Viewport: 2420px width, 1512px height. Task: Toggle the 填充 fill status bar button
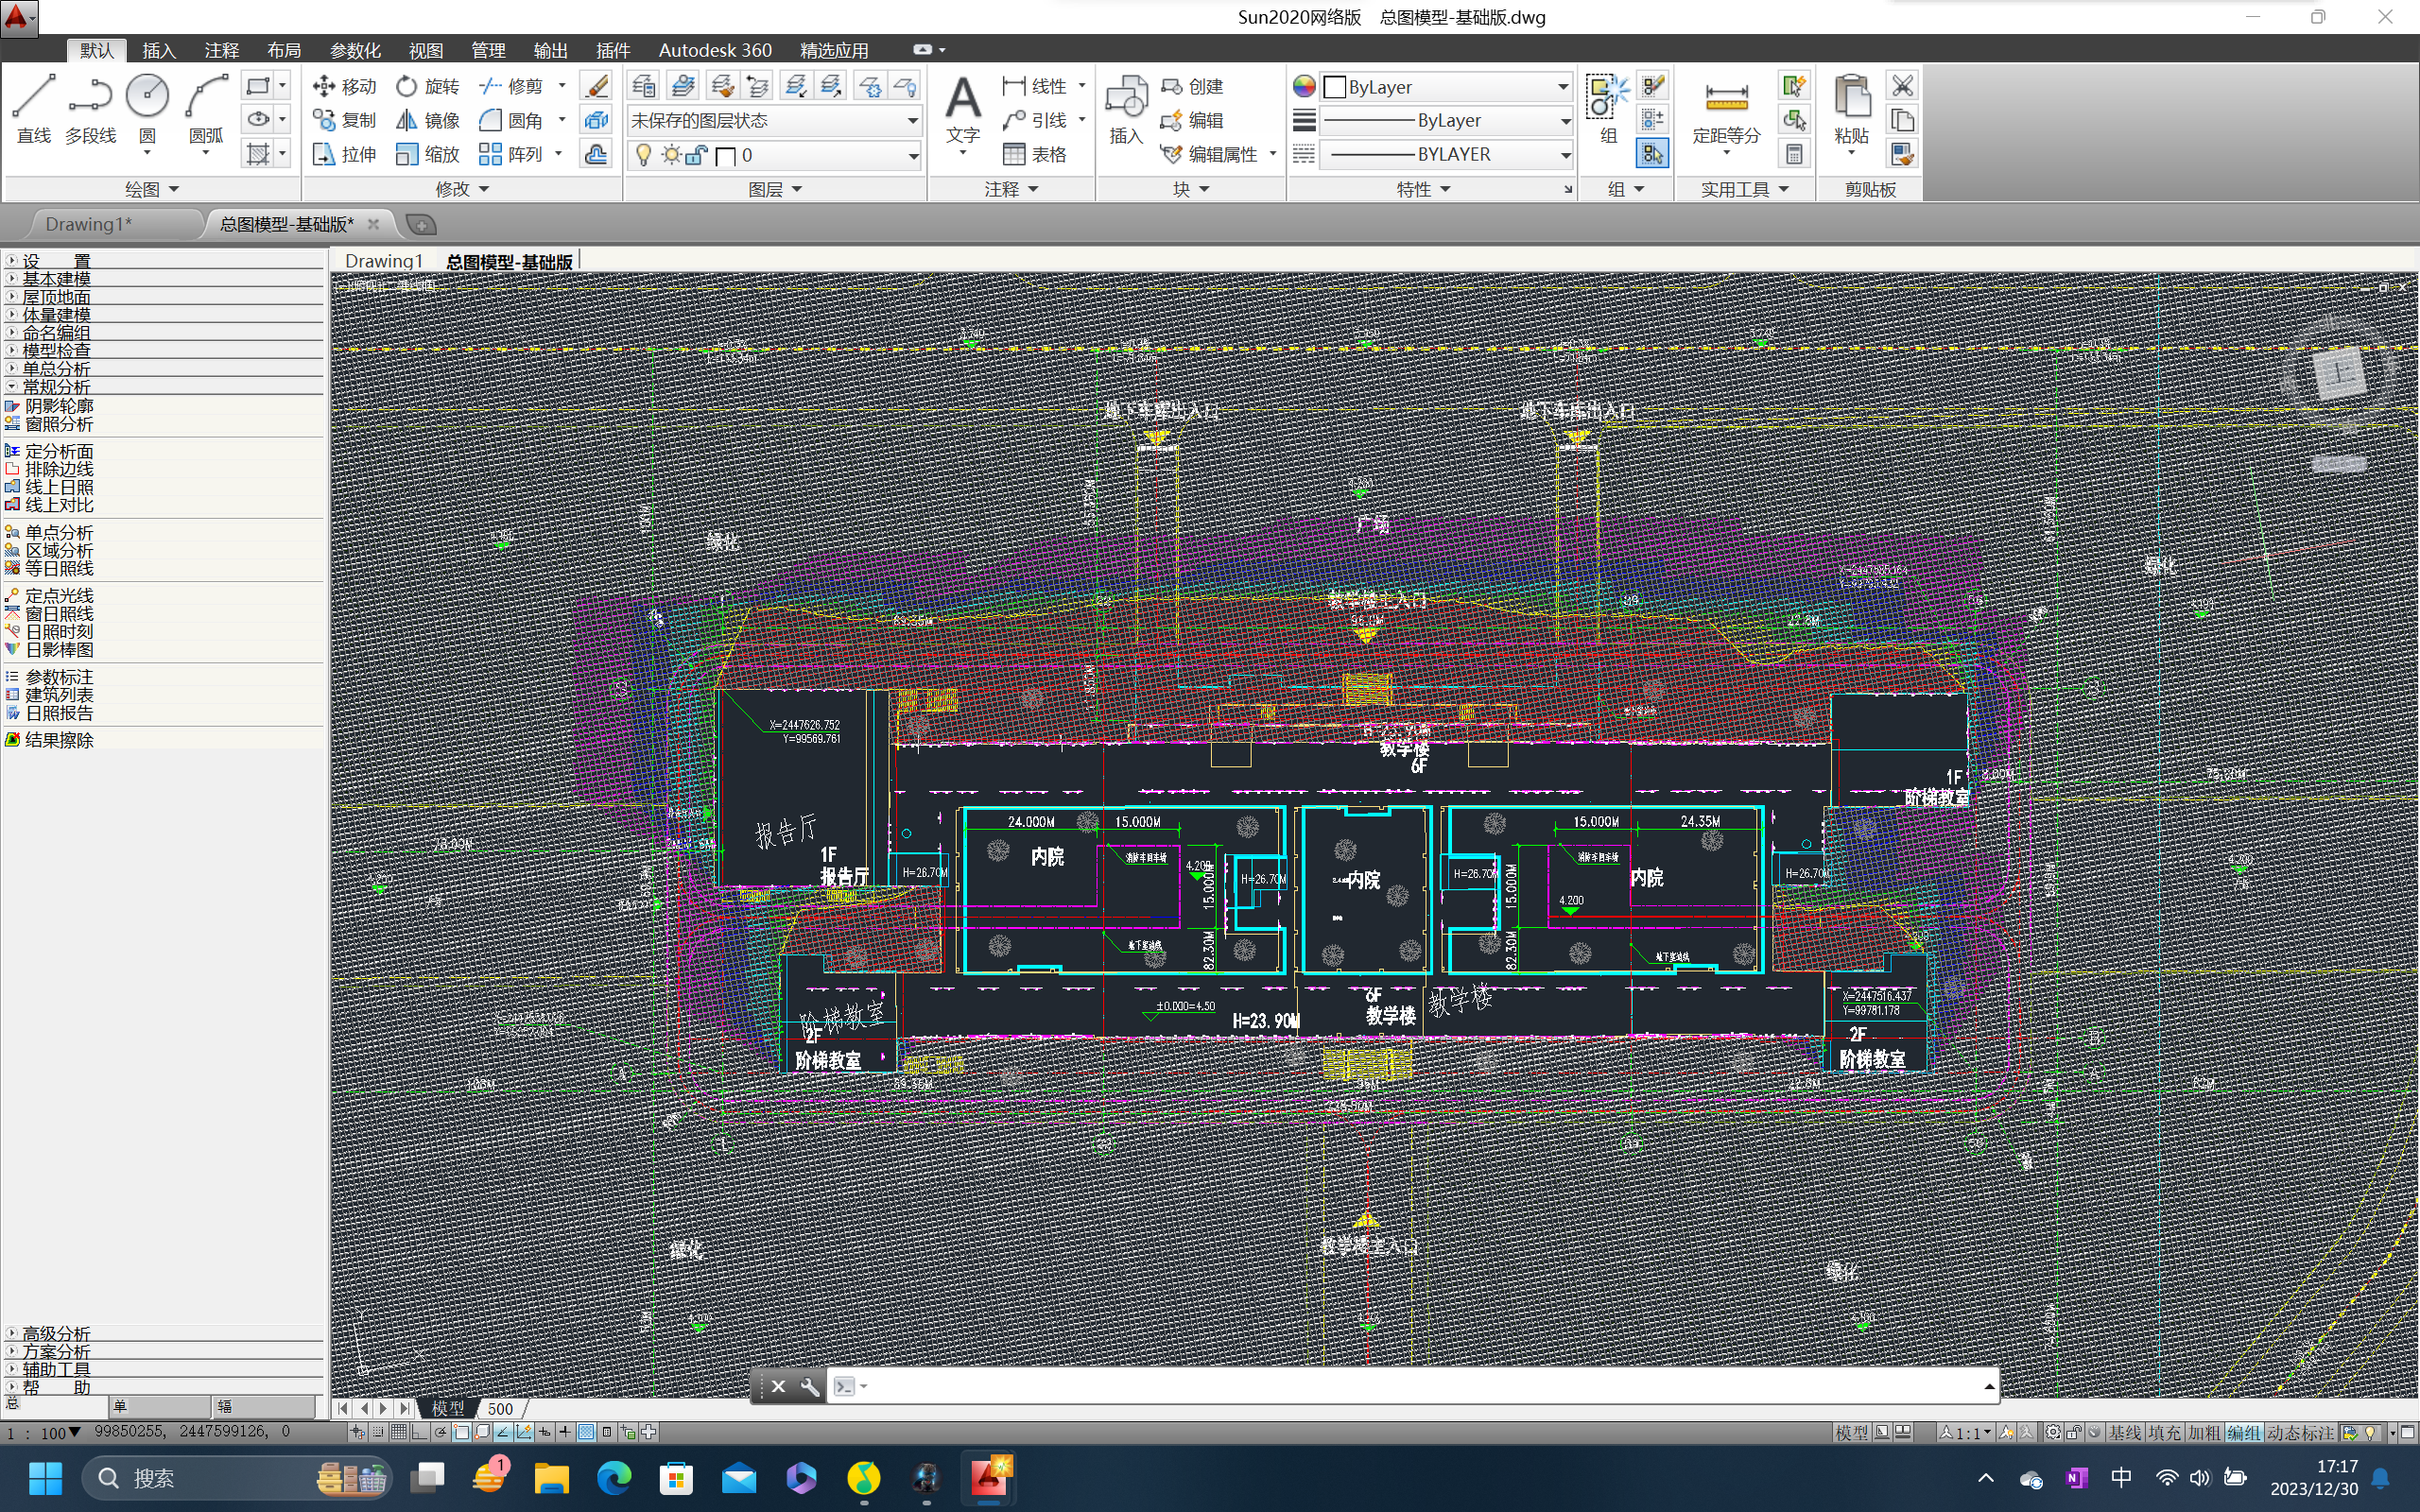[2164, 1432]
